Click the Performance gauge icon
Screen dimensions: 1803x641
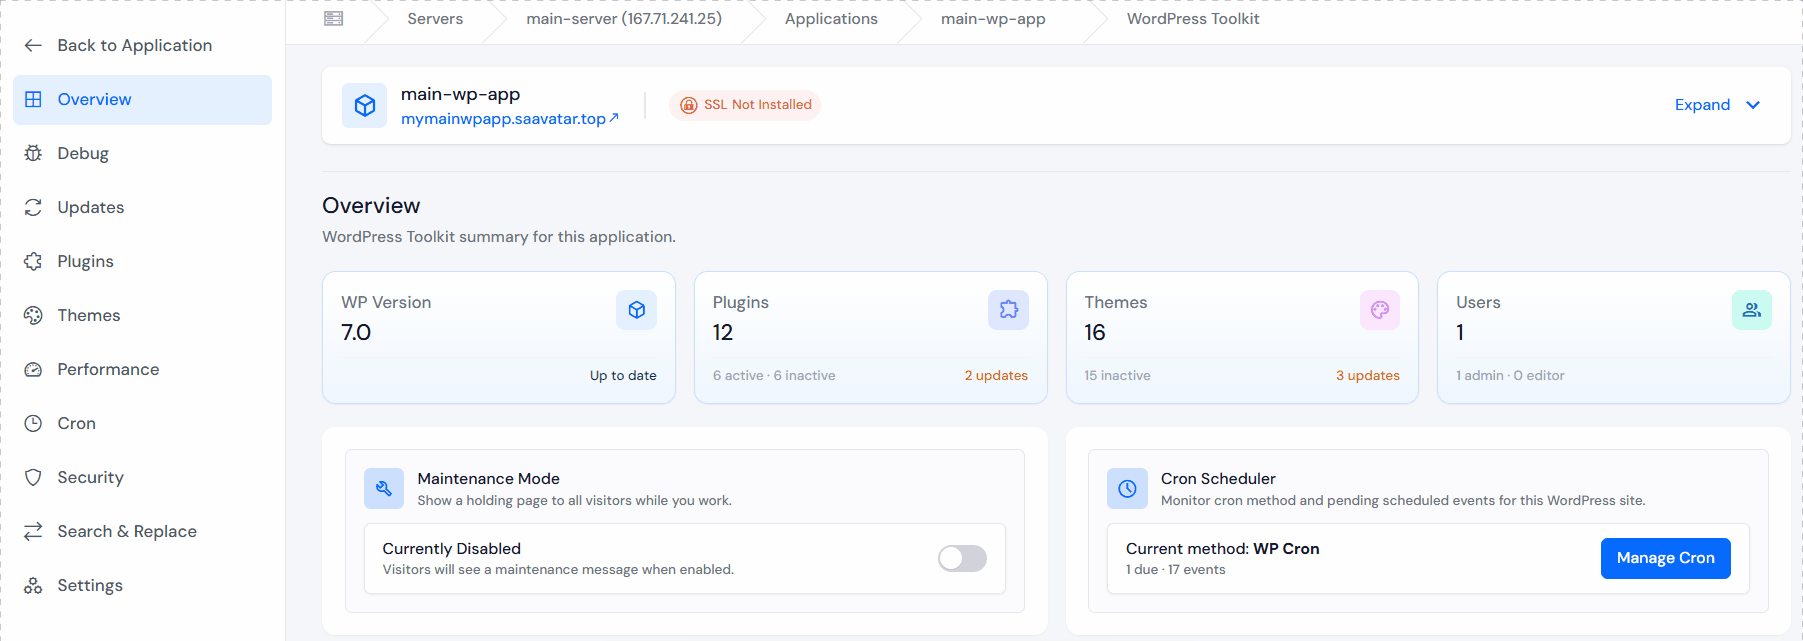(x=33, y=369)
